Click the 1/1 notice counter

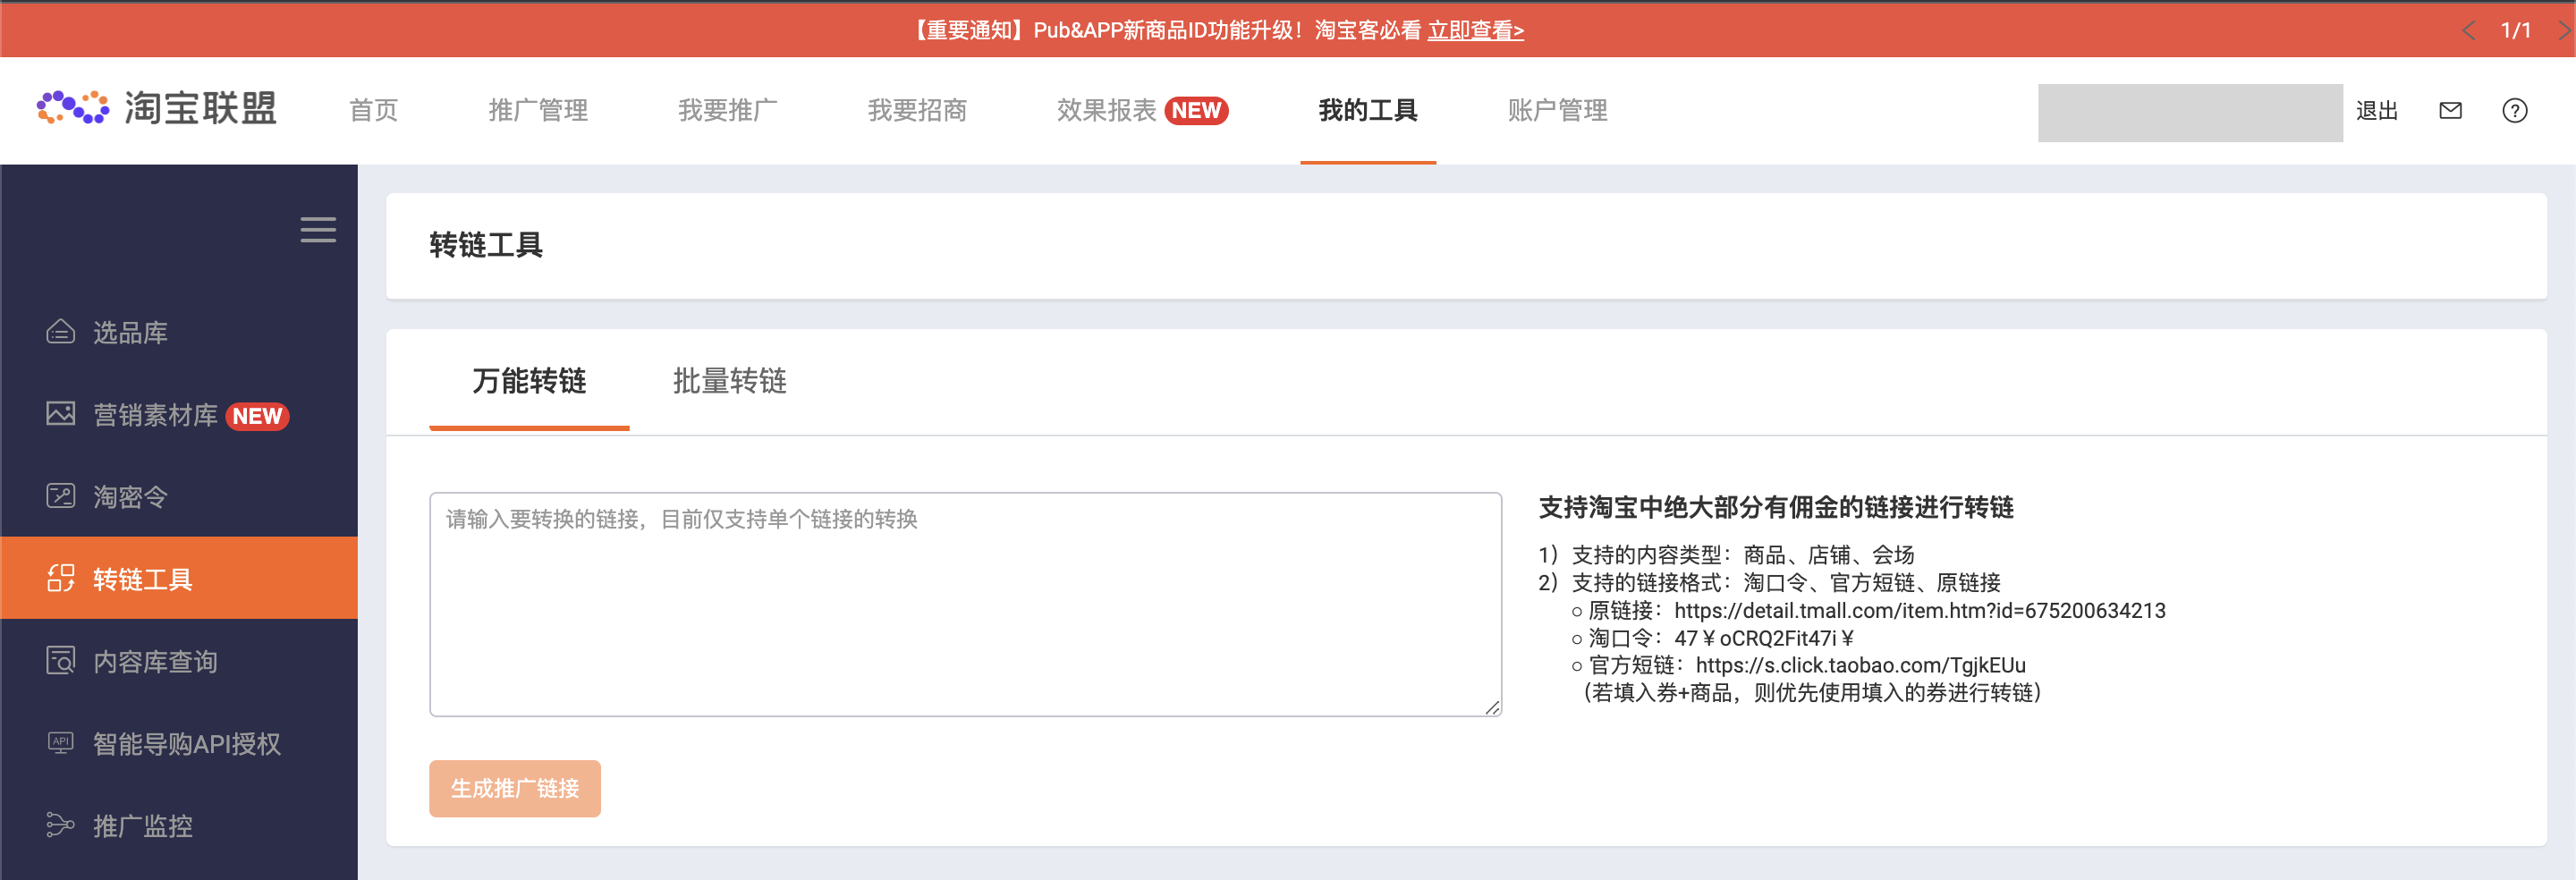2516,30
